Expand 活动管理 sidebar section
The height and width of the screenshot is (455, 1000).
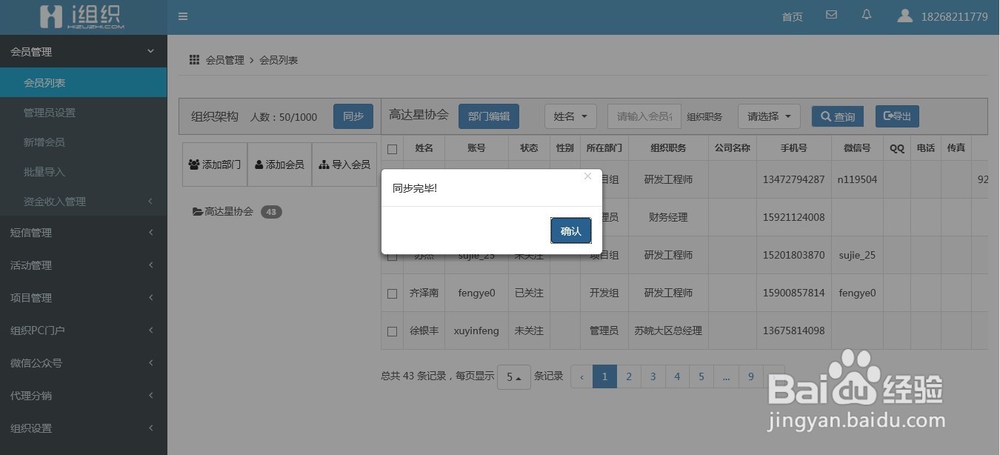pyautogui.click(x=83, y=265)
